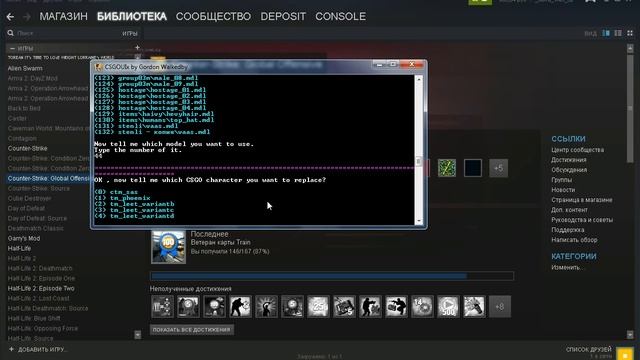Open the fifth unearned achievement icon
Image resolution: width=640 pixels, height=360 pixels.
pos(267,307)
